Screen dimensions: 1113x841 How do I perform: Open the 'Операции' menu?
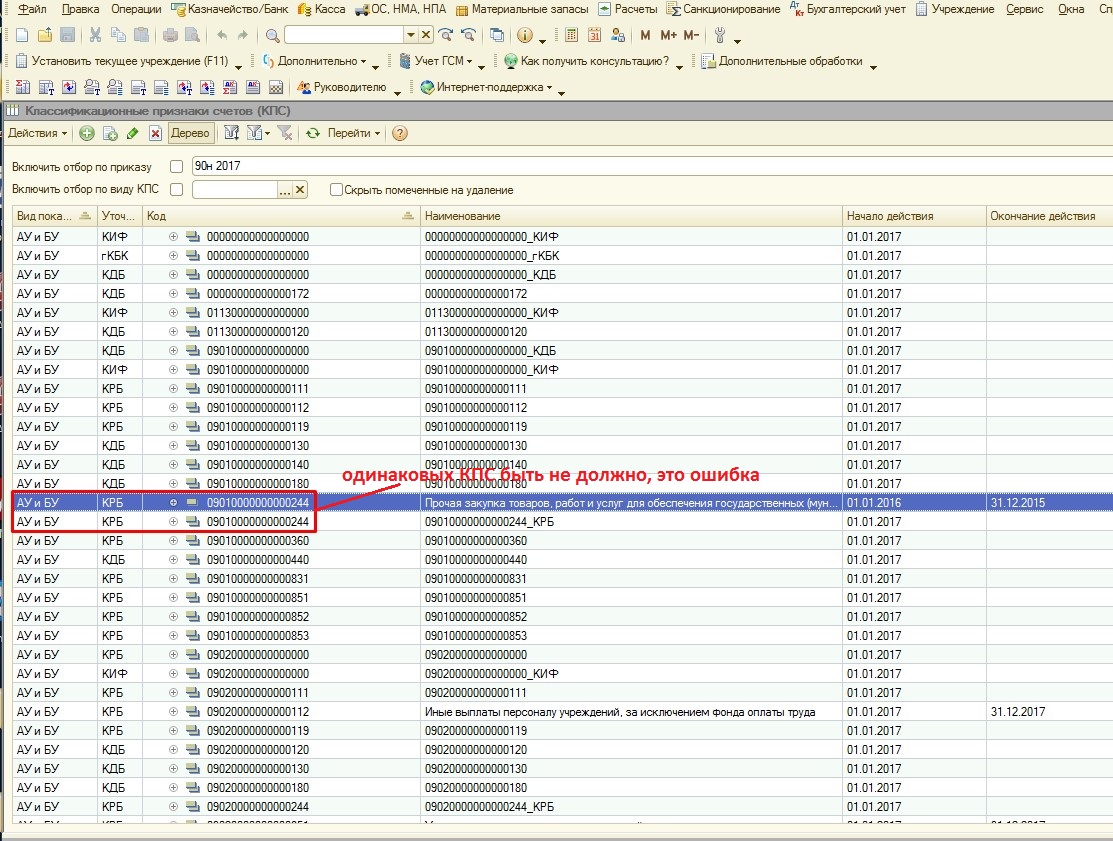click(x=137, y=9)
